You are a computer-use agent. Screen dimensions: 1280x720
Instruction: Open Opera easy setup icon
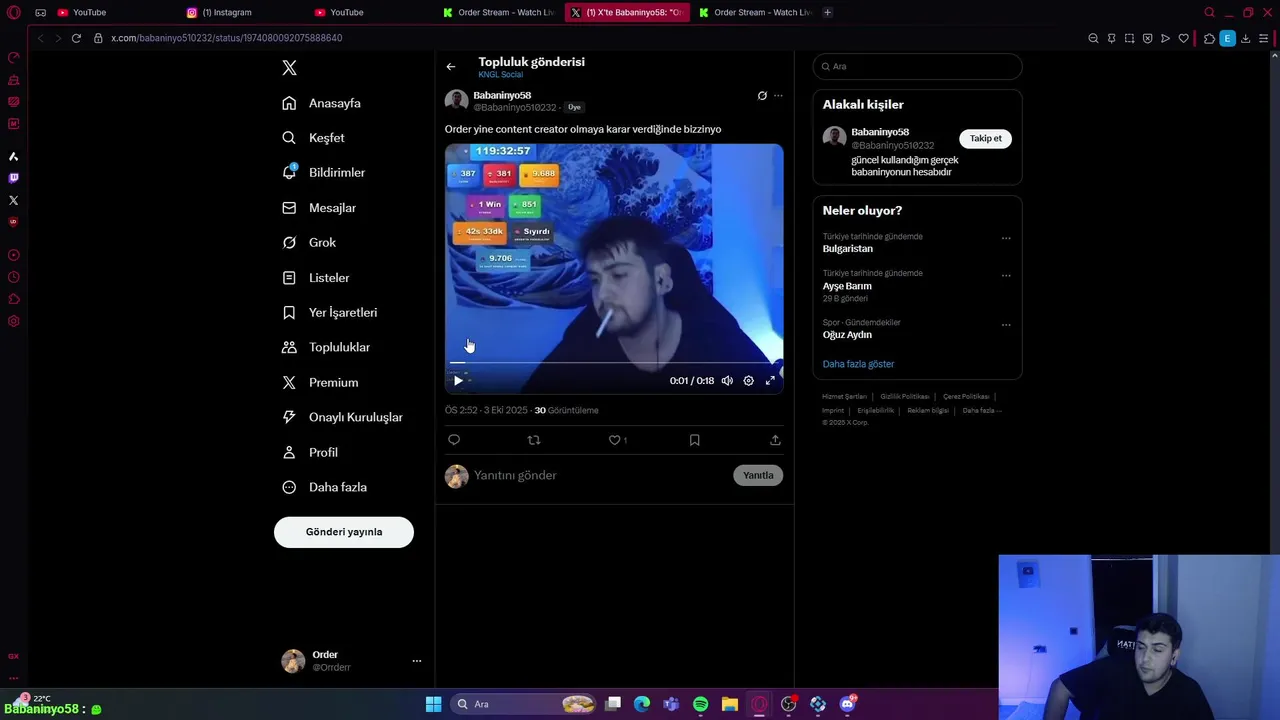coord(1264,38)
